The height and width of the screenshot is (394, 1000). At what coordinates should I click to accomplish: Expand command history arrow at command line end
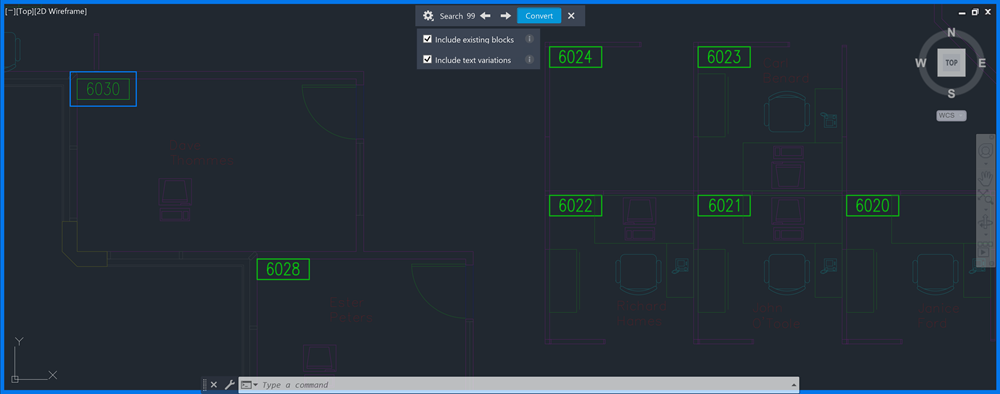[x=793, y=385]
